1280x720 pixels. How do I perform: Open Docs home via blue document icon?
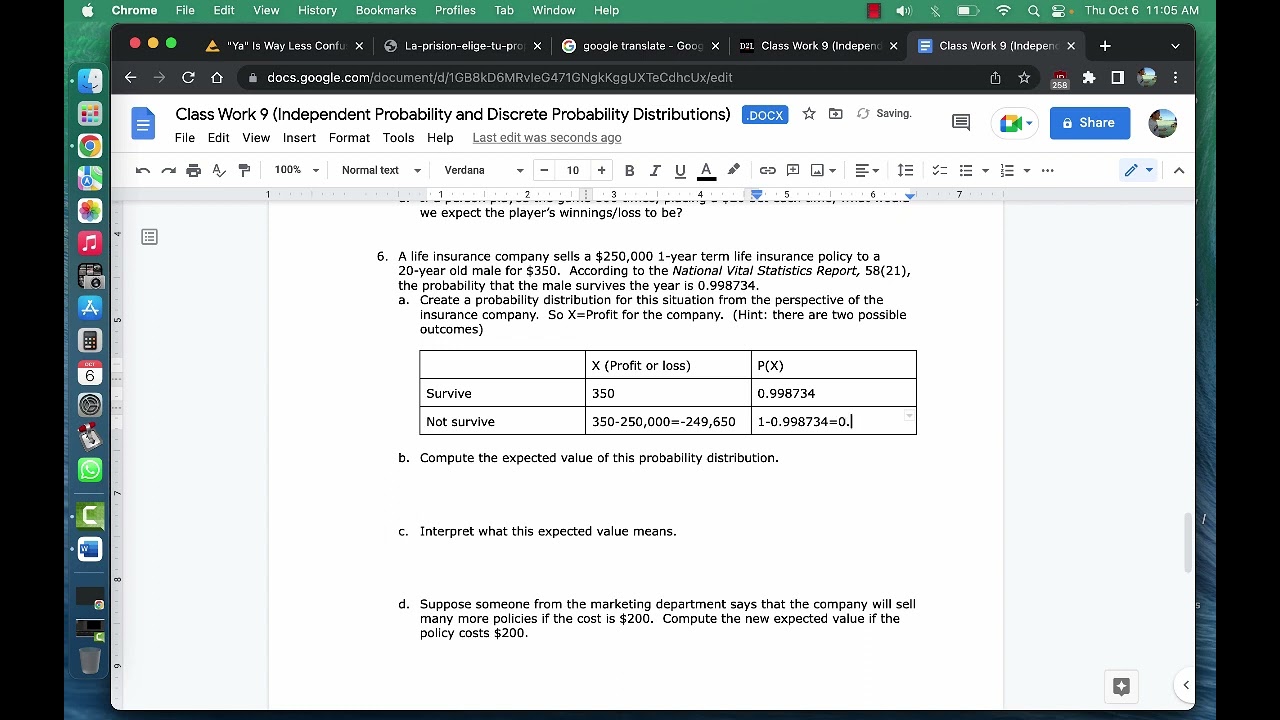pyautogui.click(x=143, y=124)
